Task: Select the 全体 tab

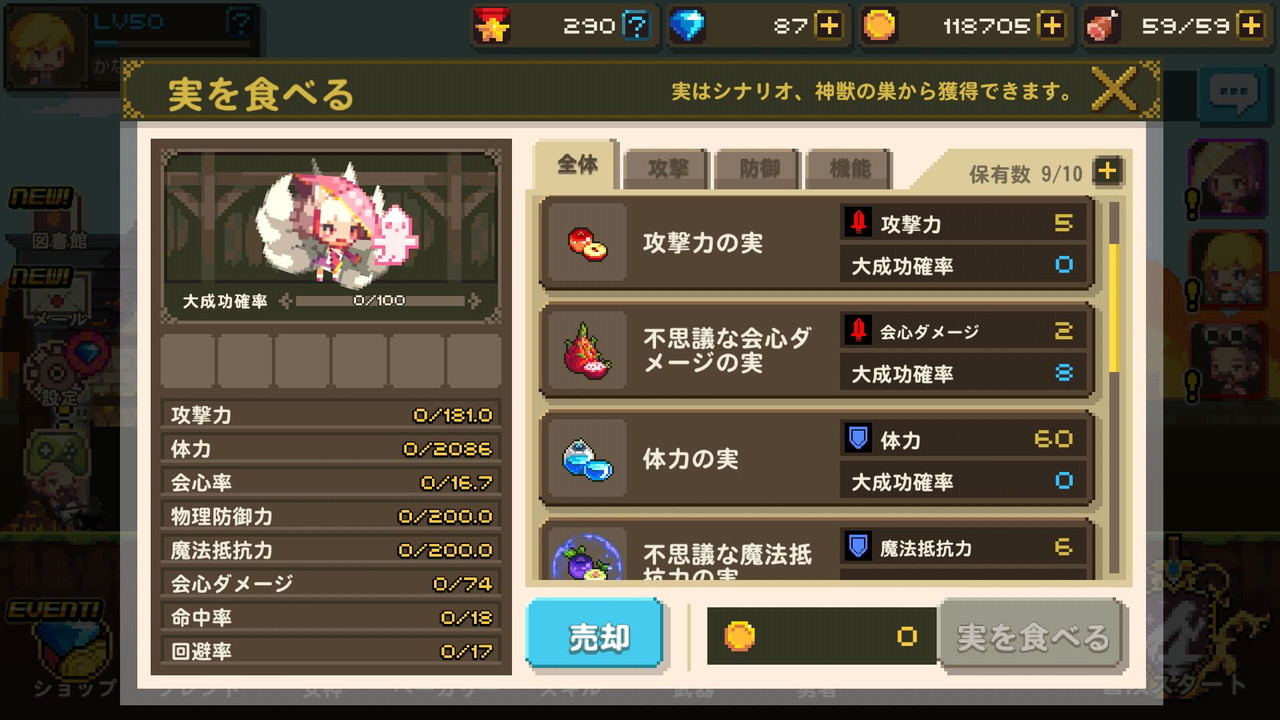Action: [x=577, y=166]
